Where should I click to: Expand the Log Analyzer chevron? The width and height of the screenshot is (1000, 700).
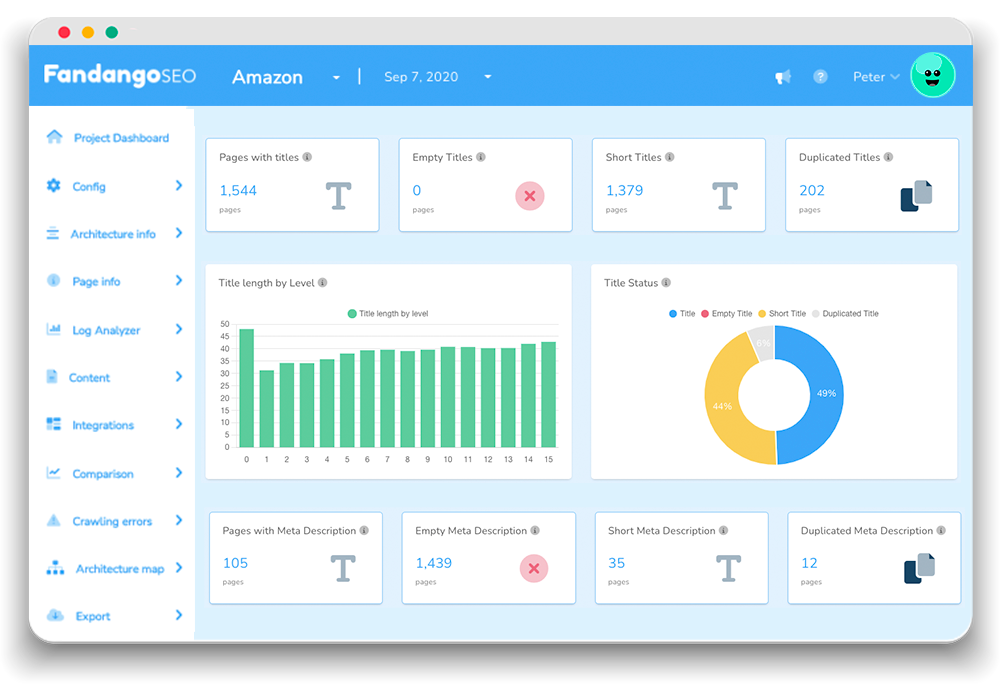(179, 329)
